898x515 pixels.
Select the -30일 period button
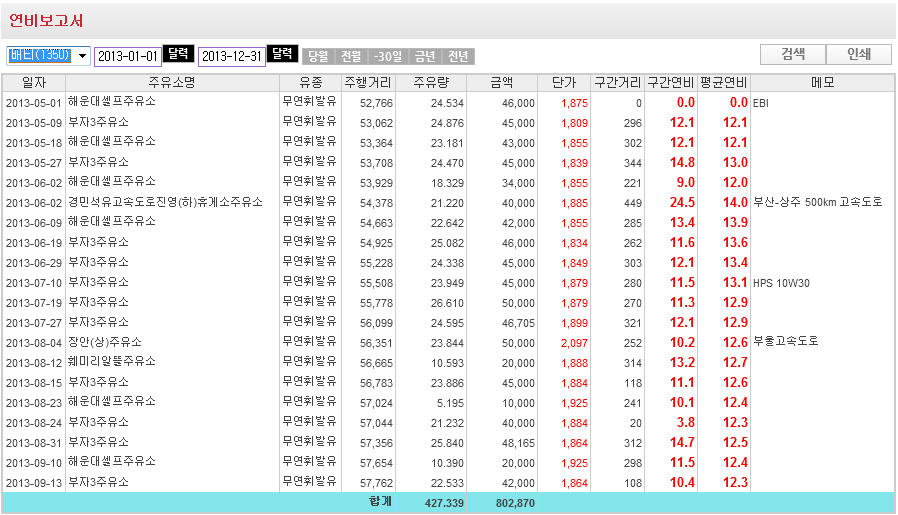coord(388,57)
